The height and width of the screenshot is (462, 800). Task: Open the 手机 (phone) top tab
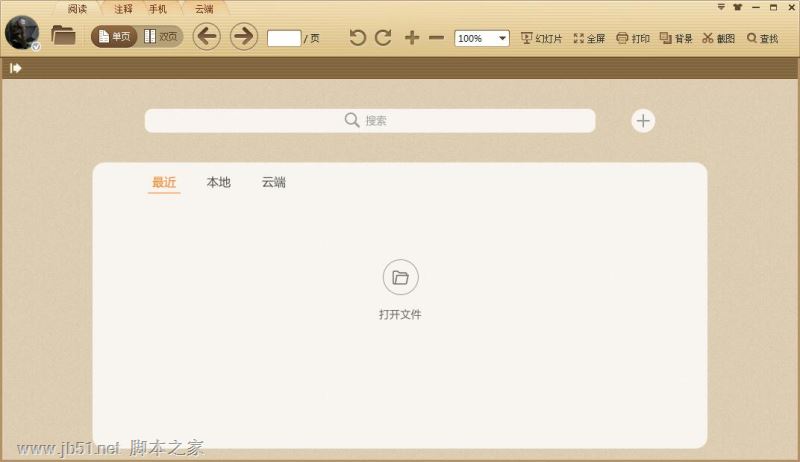point(158,9)
